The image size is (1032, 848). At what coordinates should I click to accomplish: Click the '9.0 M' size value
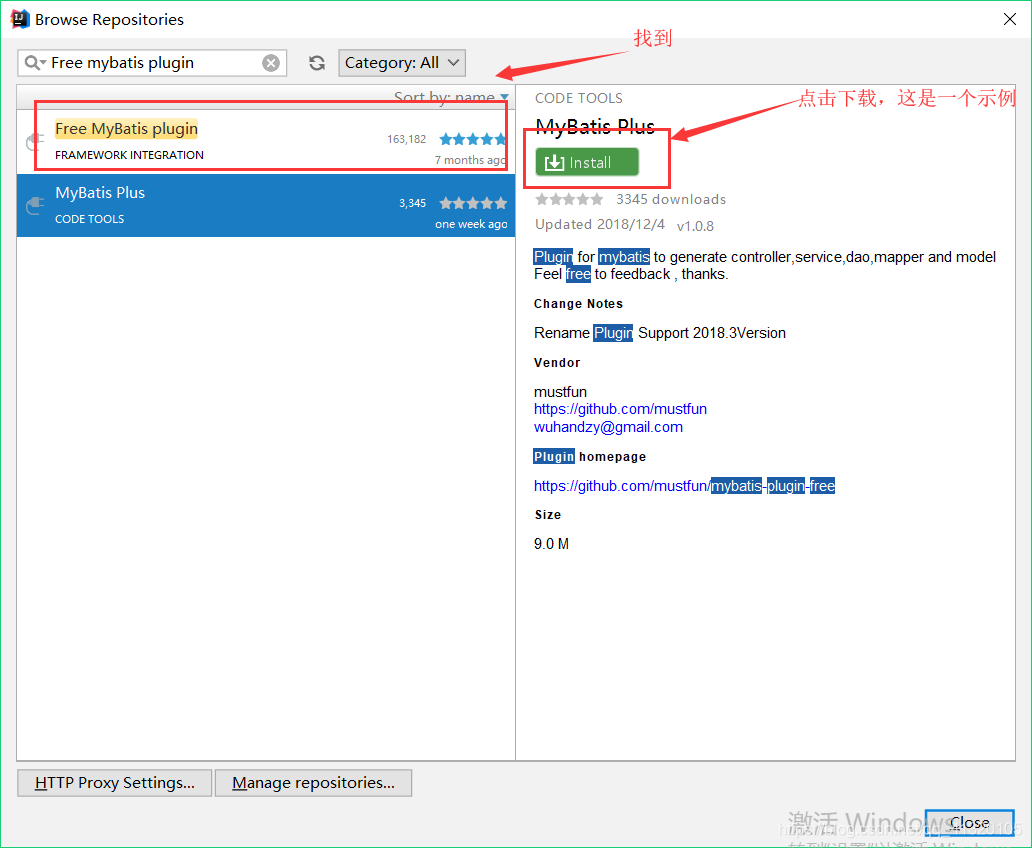[x=551, y=544]
